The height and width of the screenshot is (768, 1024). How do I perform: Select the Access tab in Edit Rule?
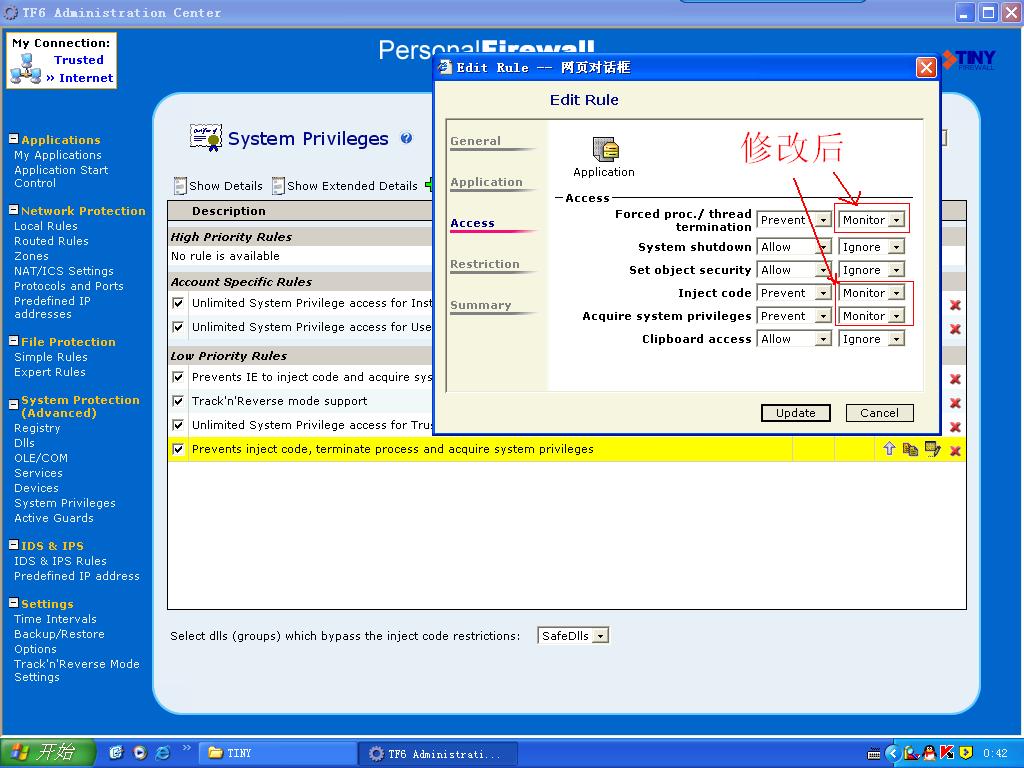coord(472,223)
